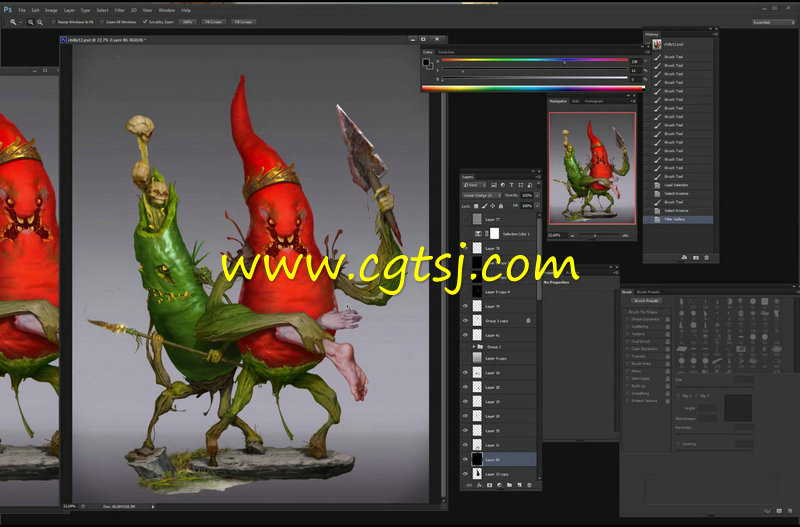The height and width of the screenshot is (527, 800).
Task: Toggle Shape Dynamics checkbox in Brush panel
Action: pyautogui.click(x=628, y=319)
